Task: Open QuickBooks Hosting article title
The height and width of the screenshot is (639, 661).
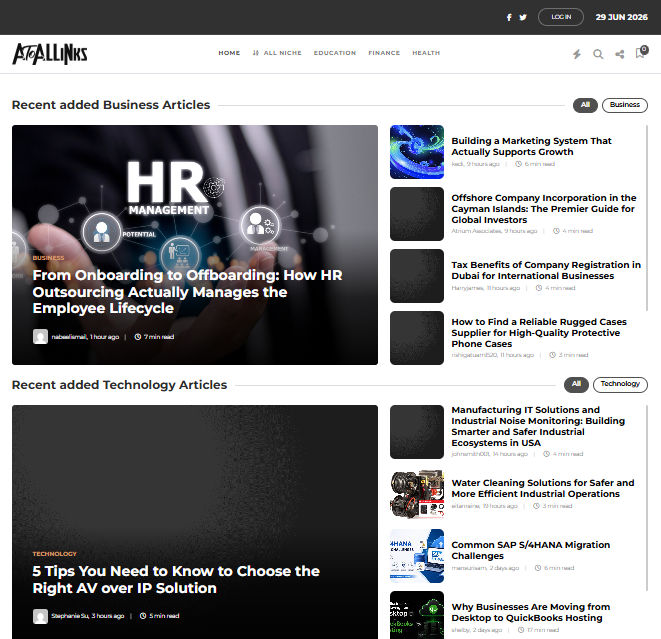Action: tap(530, 612)
